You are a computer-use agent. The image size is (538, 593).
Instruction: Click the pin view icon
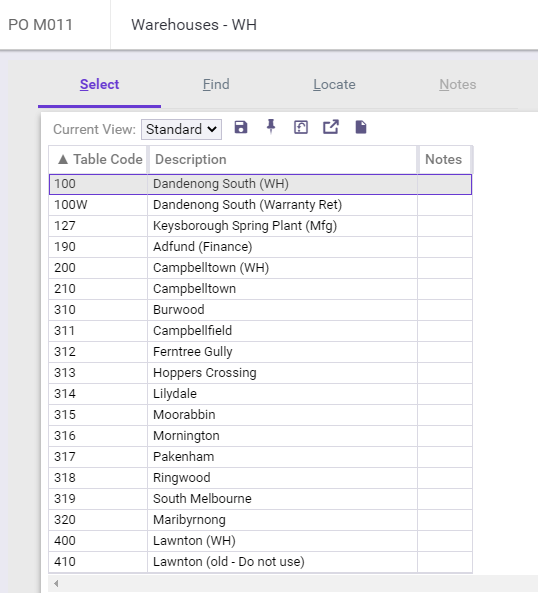271,127
